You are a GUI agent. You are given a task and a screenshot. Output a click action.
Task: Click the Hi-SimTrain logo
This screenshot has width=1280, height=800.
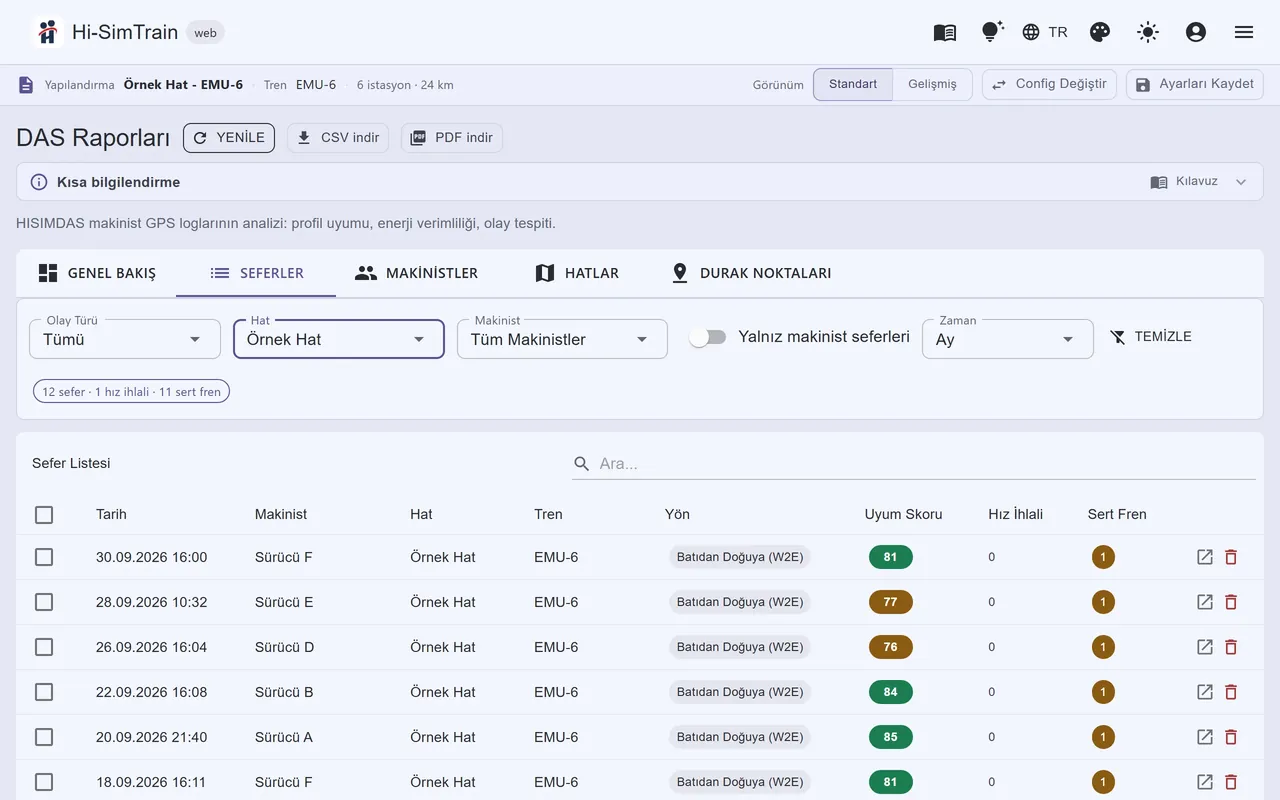[47, 32]
